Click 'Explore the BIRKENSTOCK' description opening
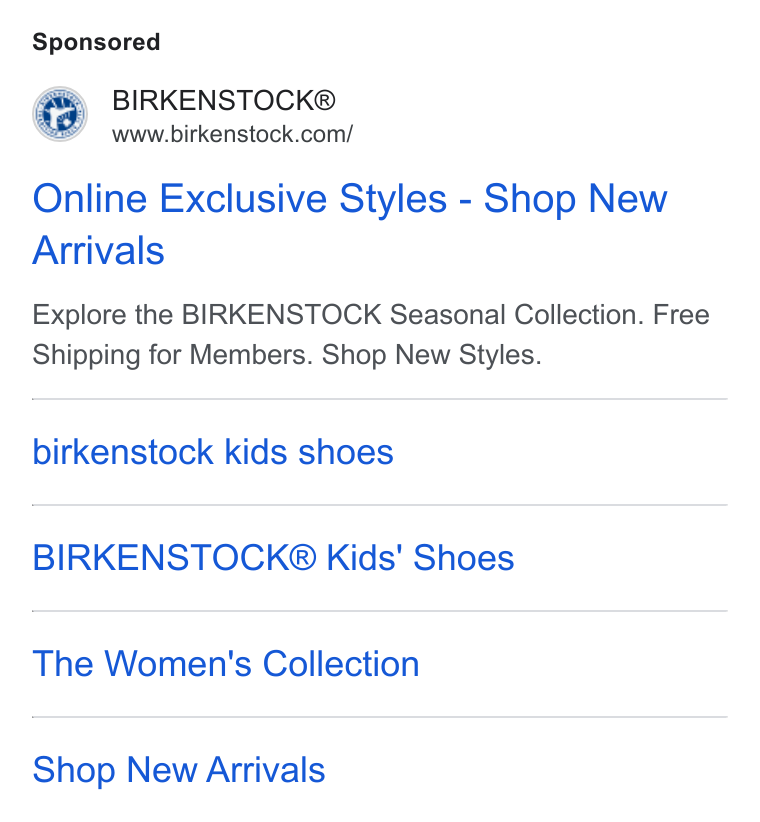The image size is (760, 822). coord(207,315)
